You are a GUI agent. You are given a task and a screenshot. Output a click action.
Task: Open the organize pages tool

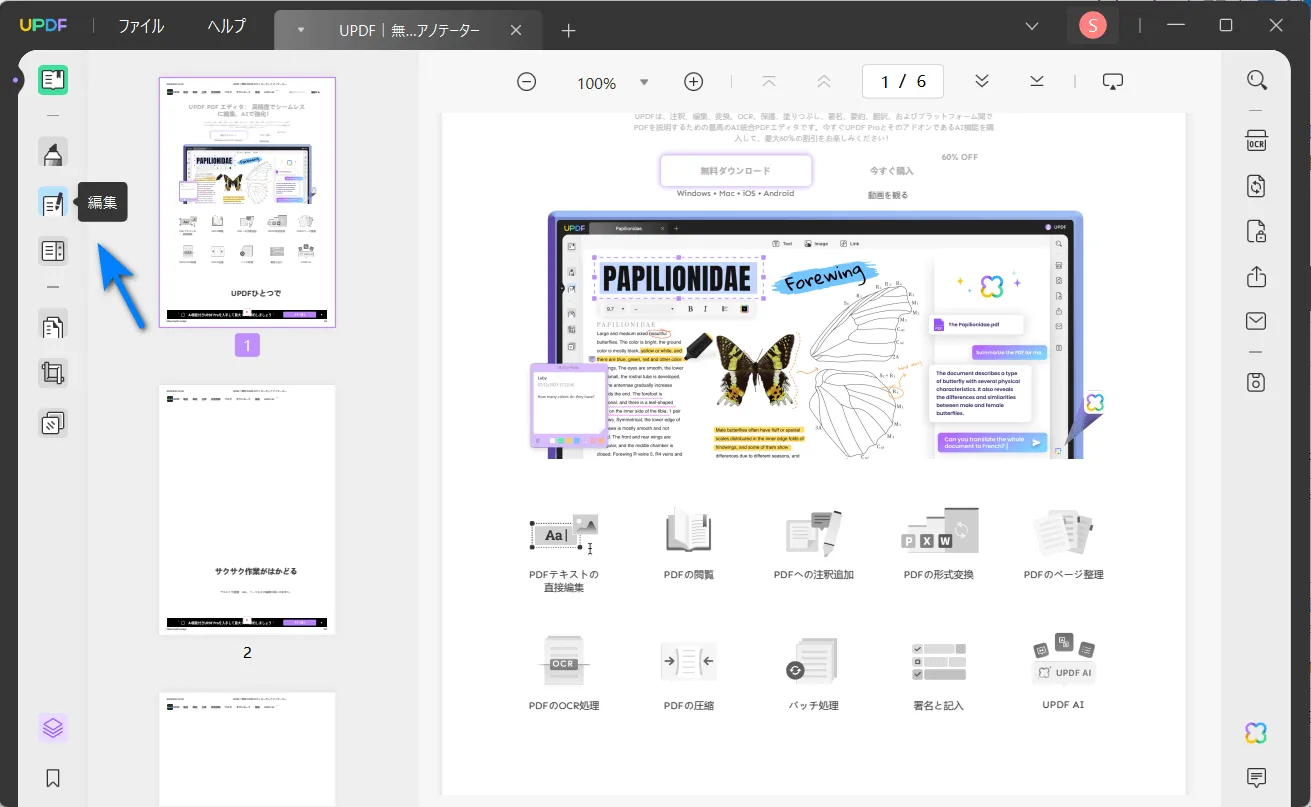53,325
